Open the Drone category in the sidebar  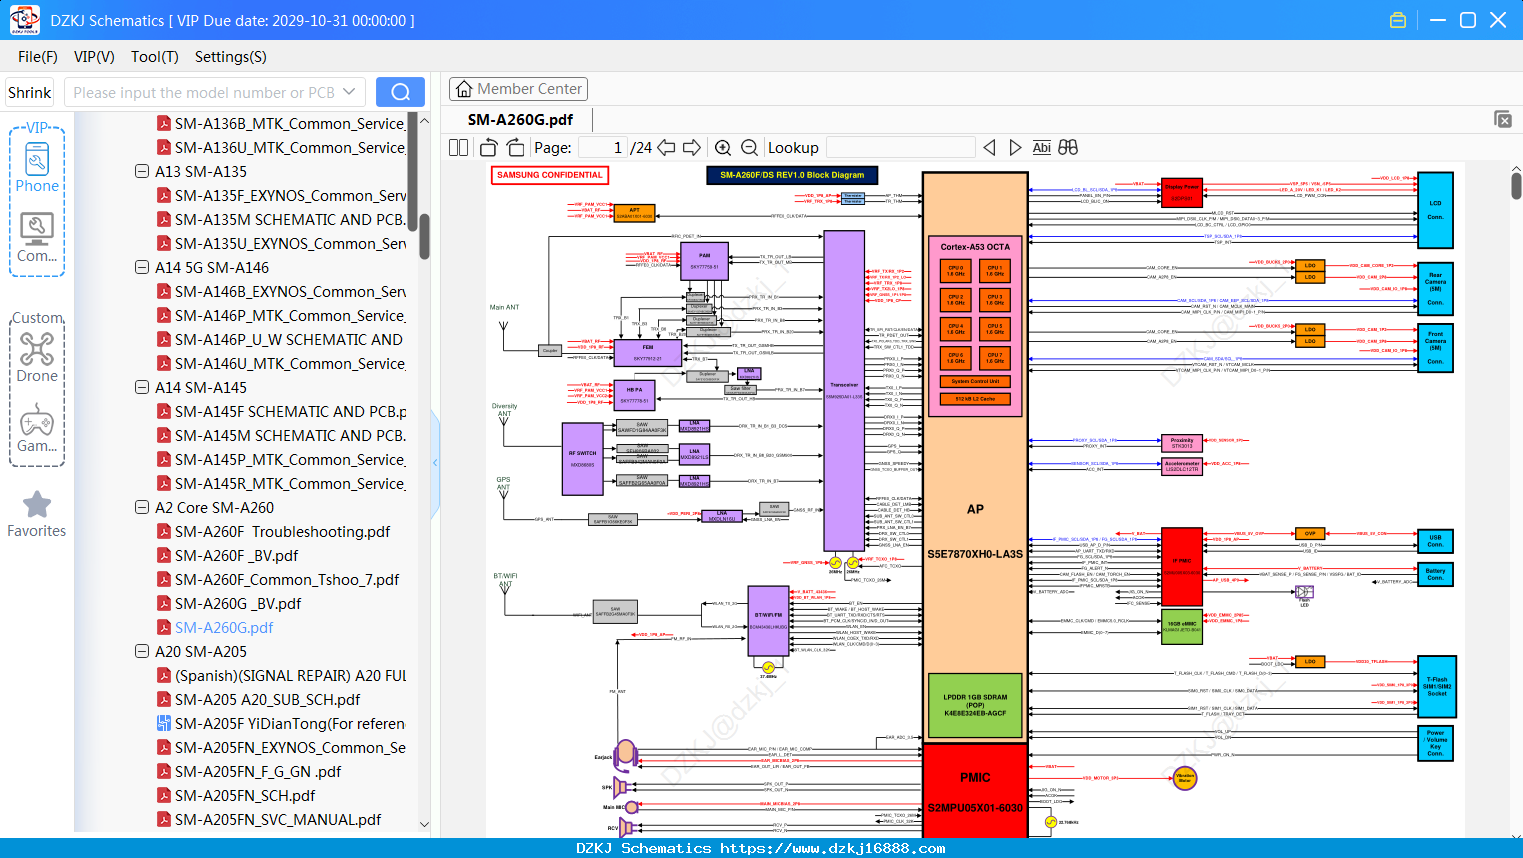click(37, 357)
